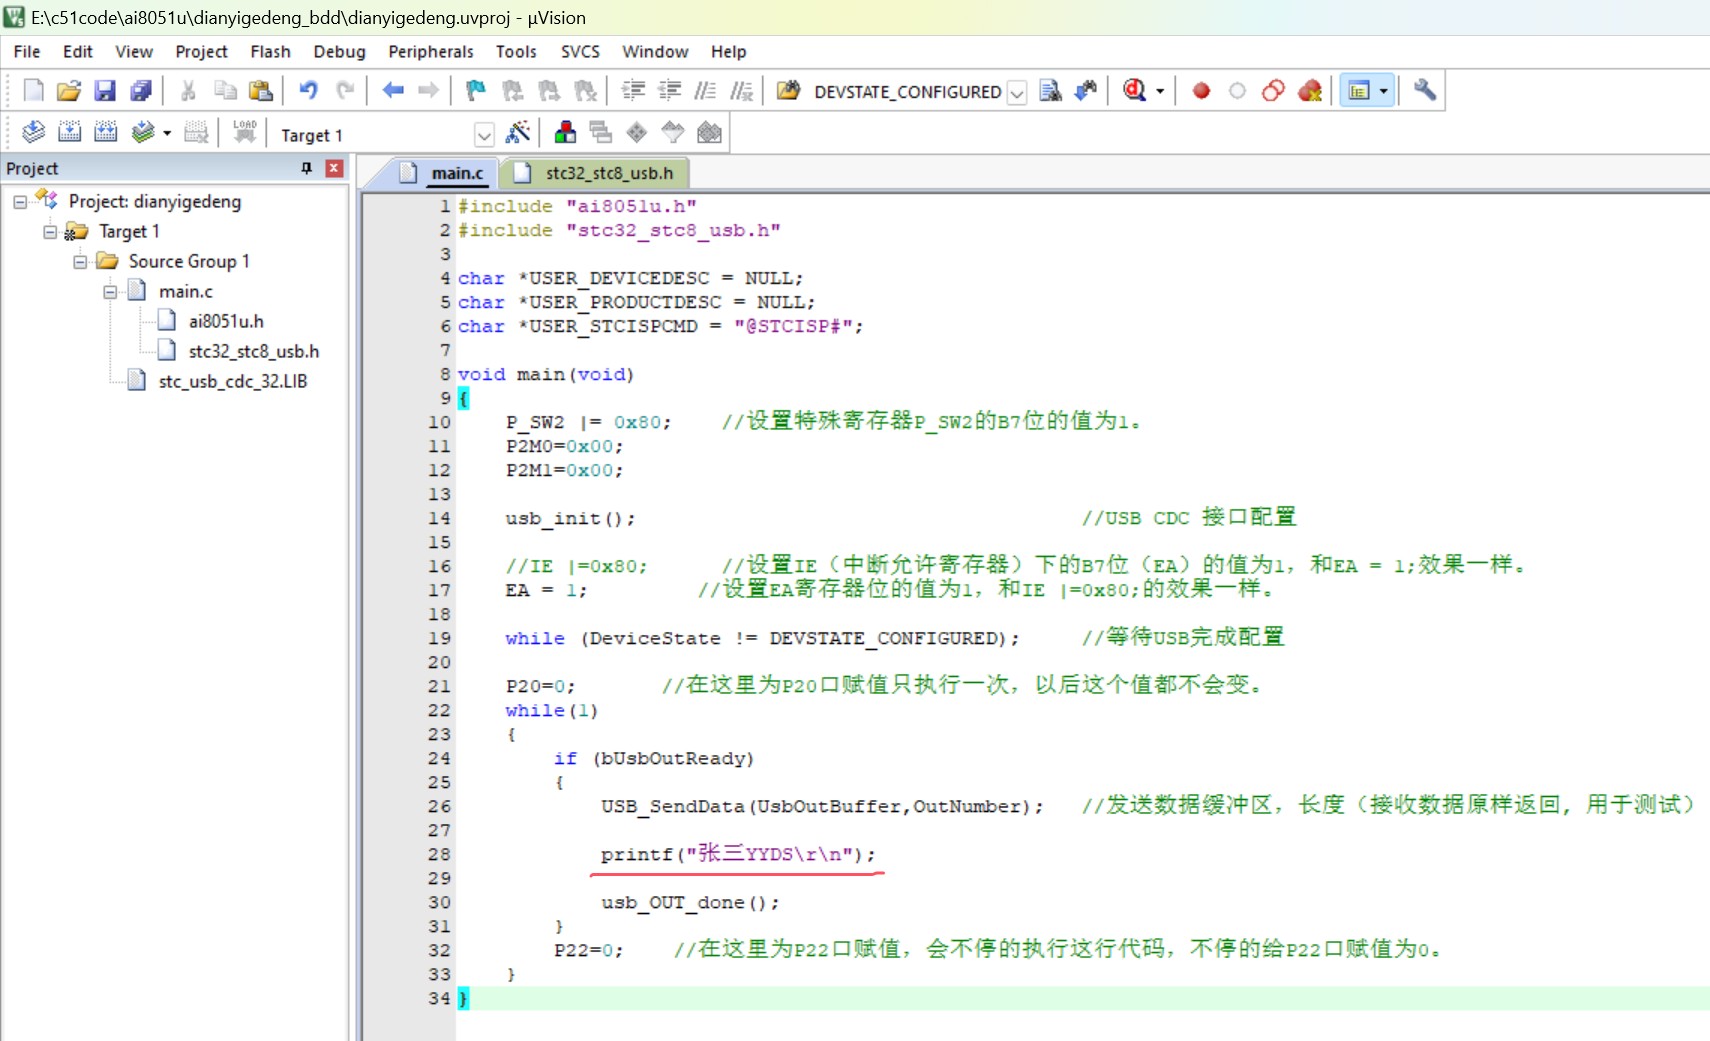Open the window layout dropdown arrow
The image size is (1710, 1041).
click(x=1384, y=91)
